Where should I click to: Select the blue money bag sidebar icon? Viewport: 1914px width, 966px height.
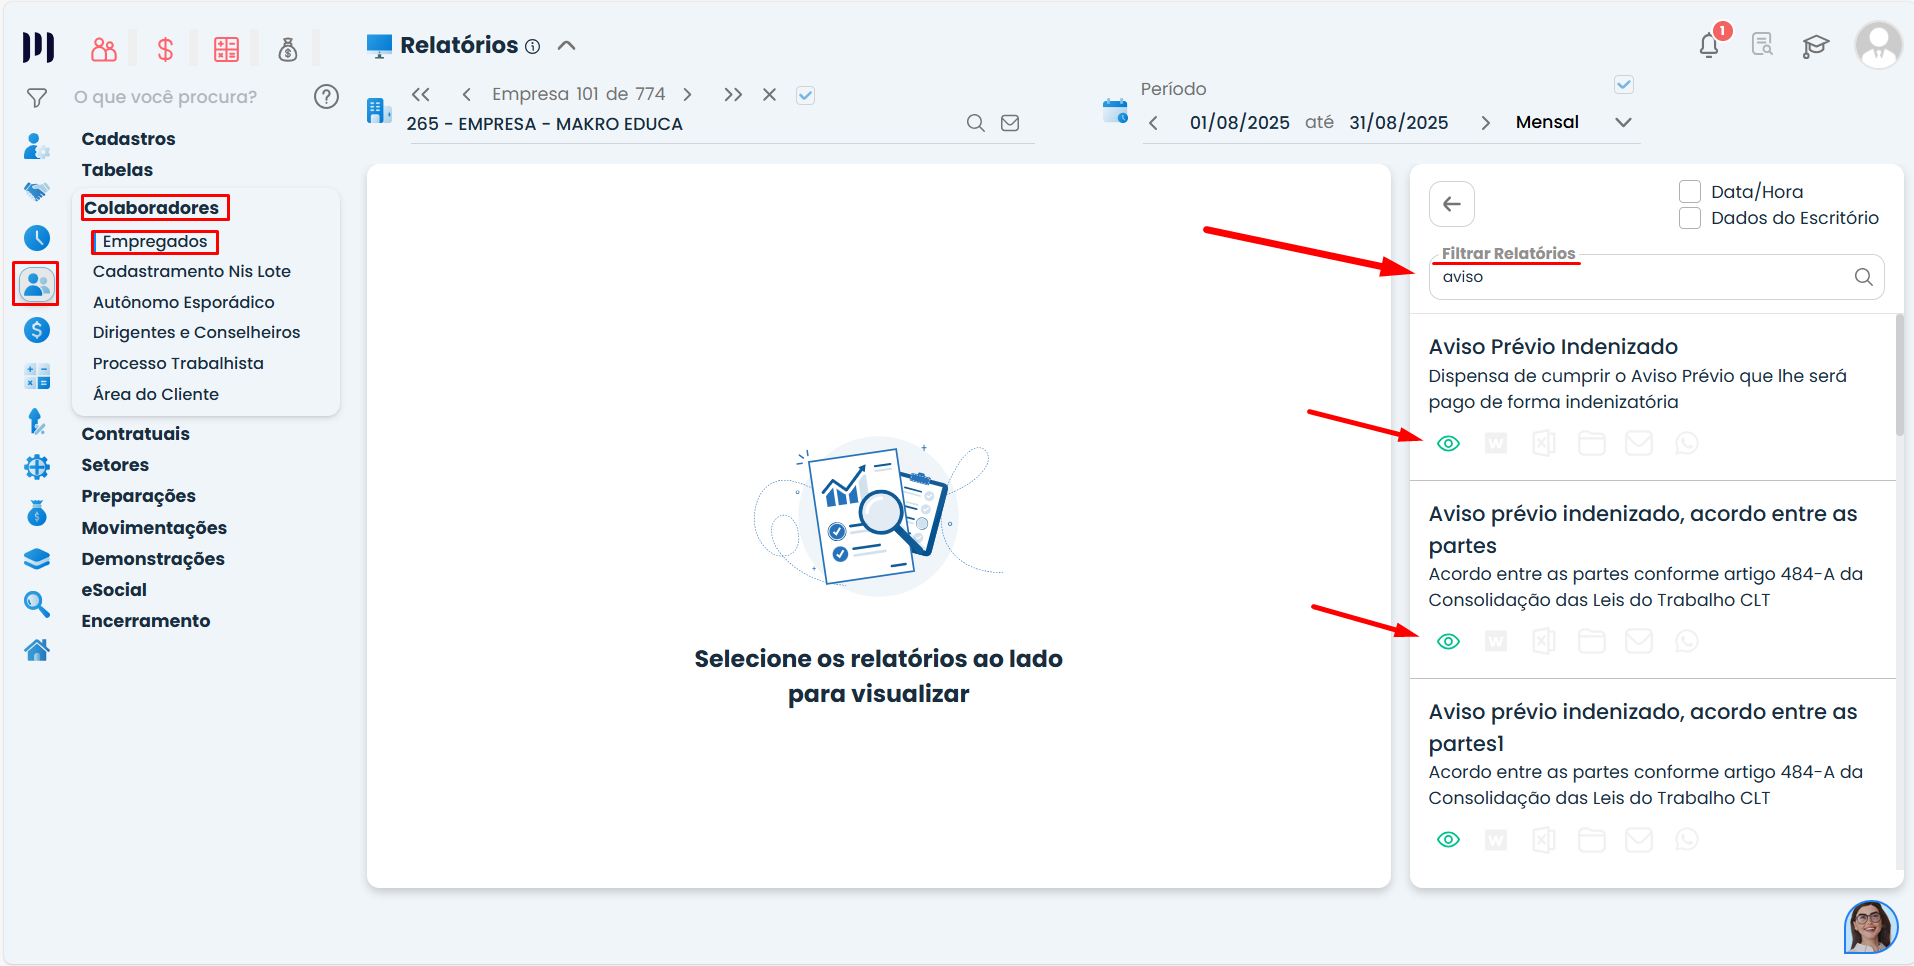click(37, 513)
